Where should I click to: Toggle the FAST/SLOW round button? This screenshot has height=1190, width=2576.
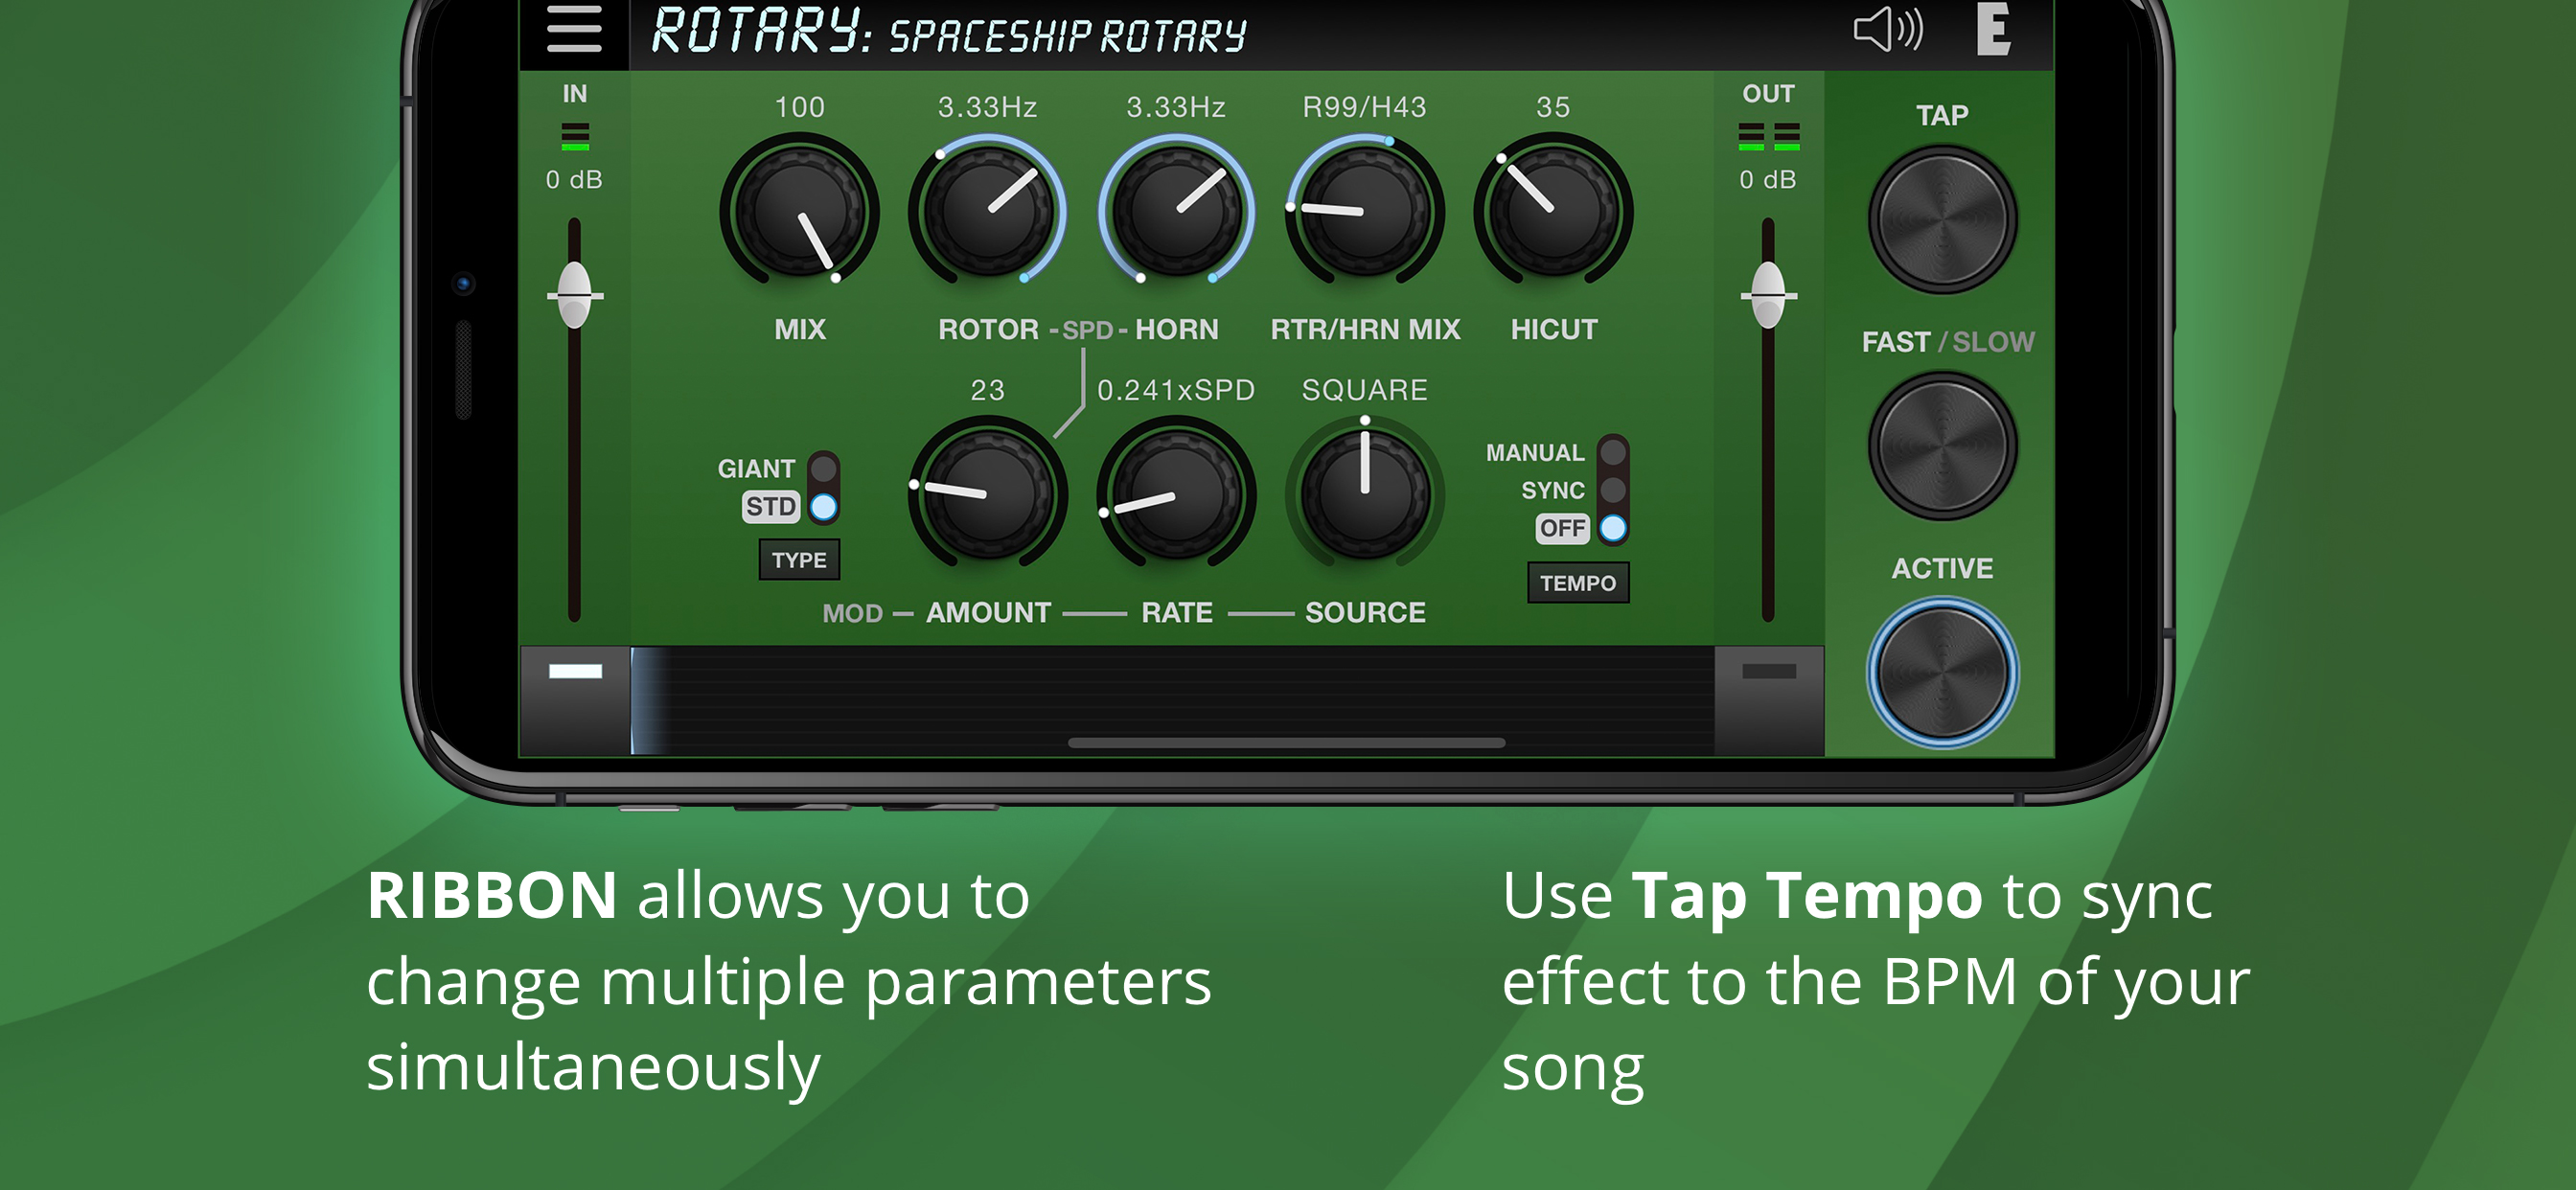pos(1942,446)
